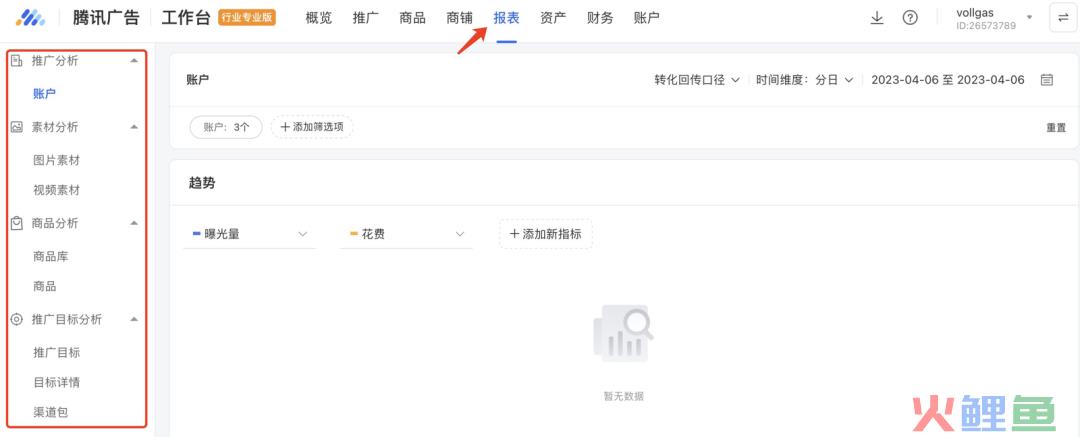Click the 账户: 3个 filter chip

[226, 127]
